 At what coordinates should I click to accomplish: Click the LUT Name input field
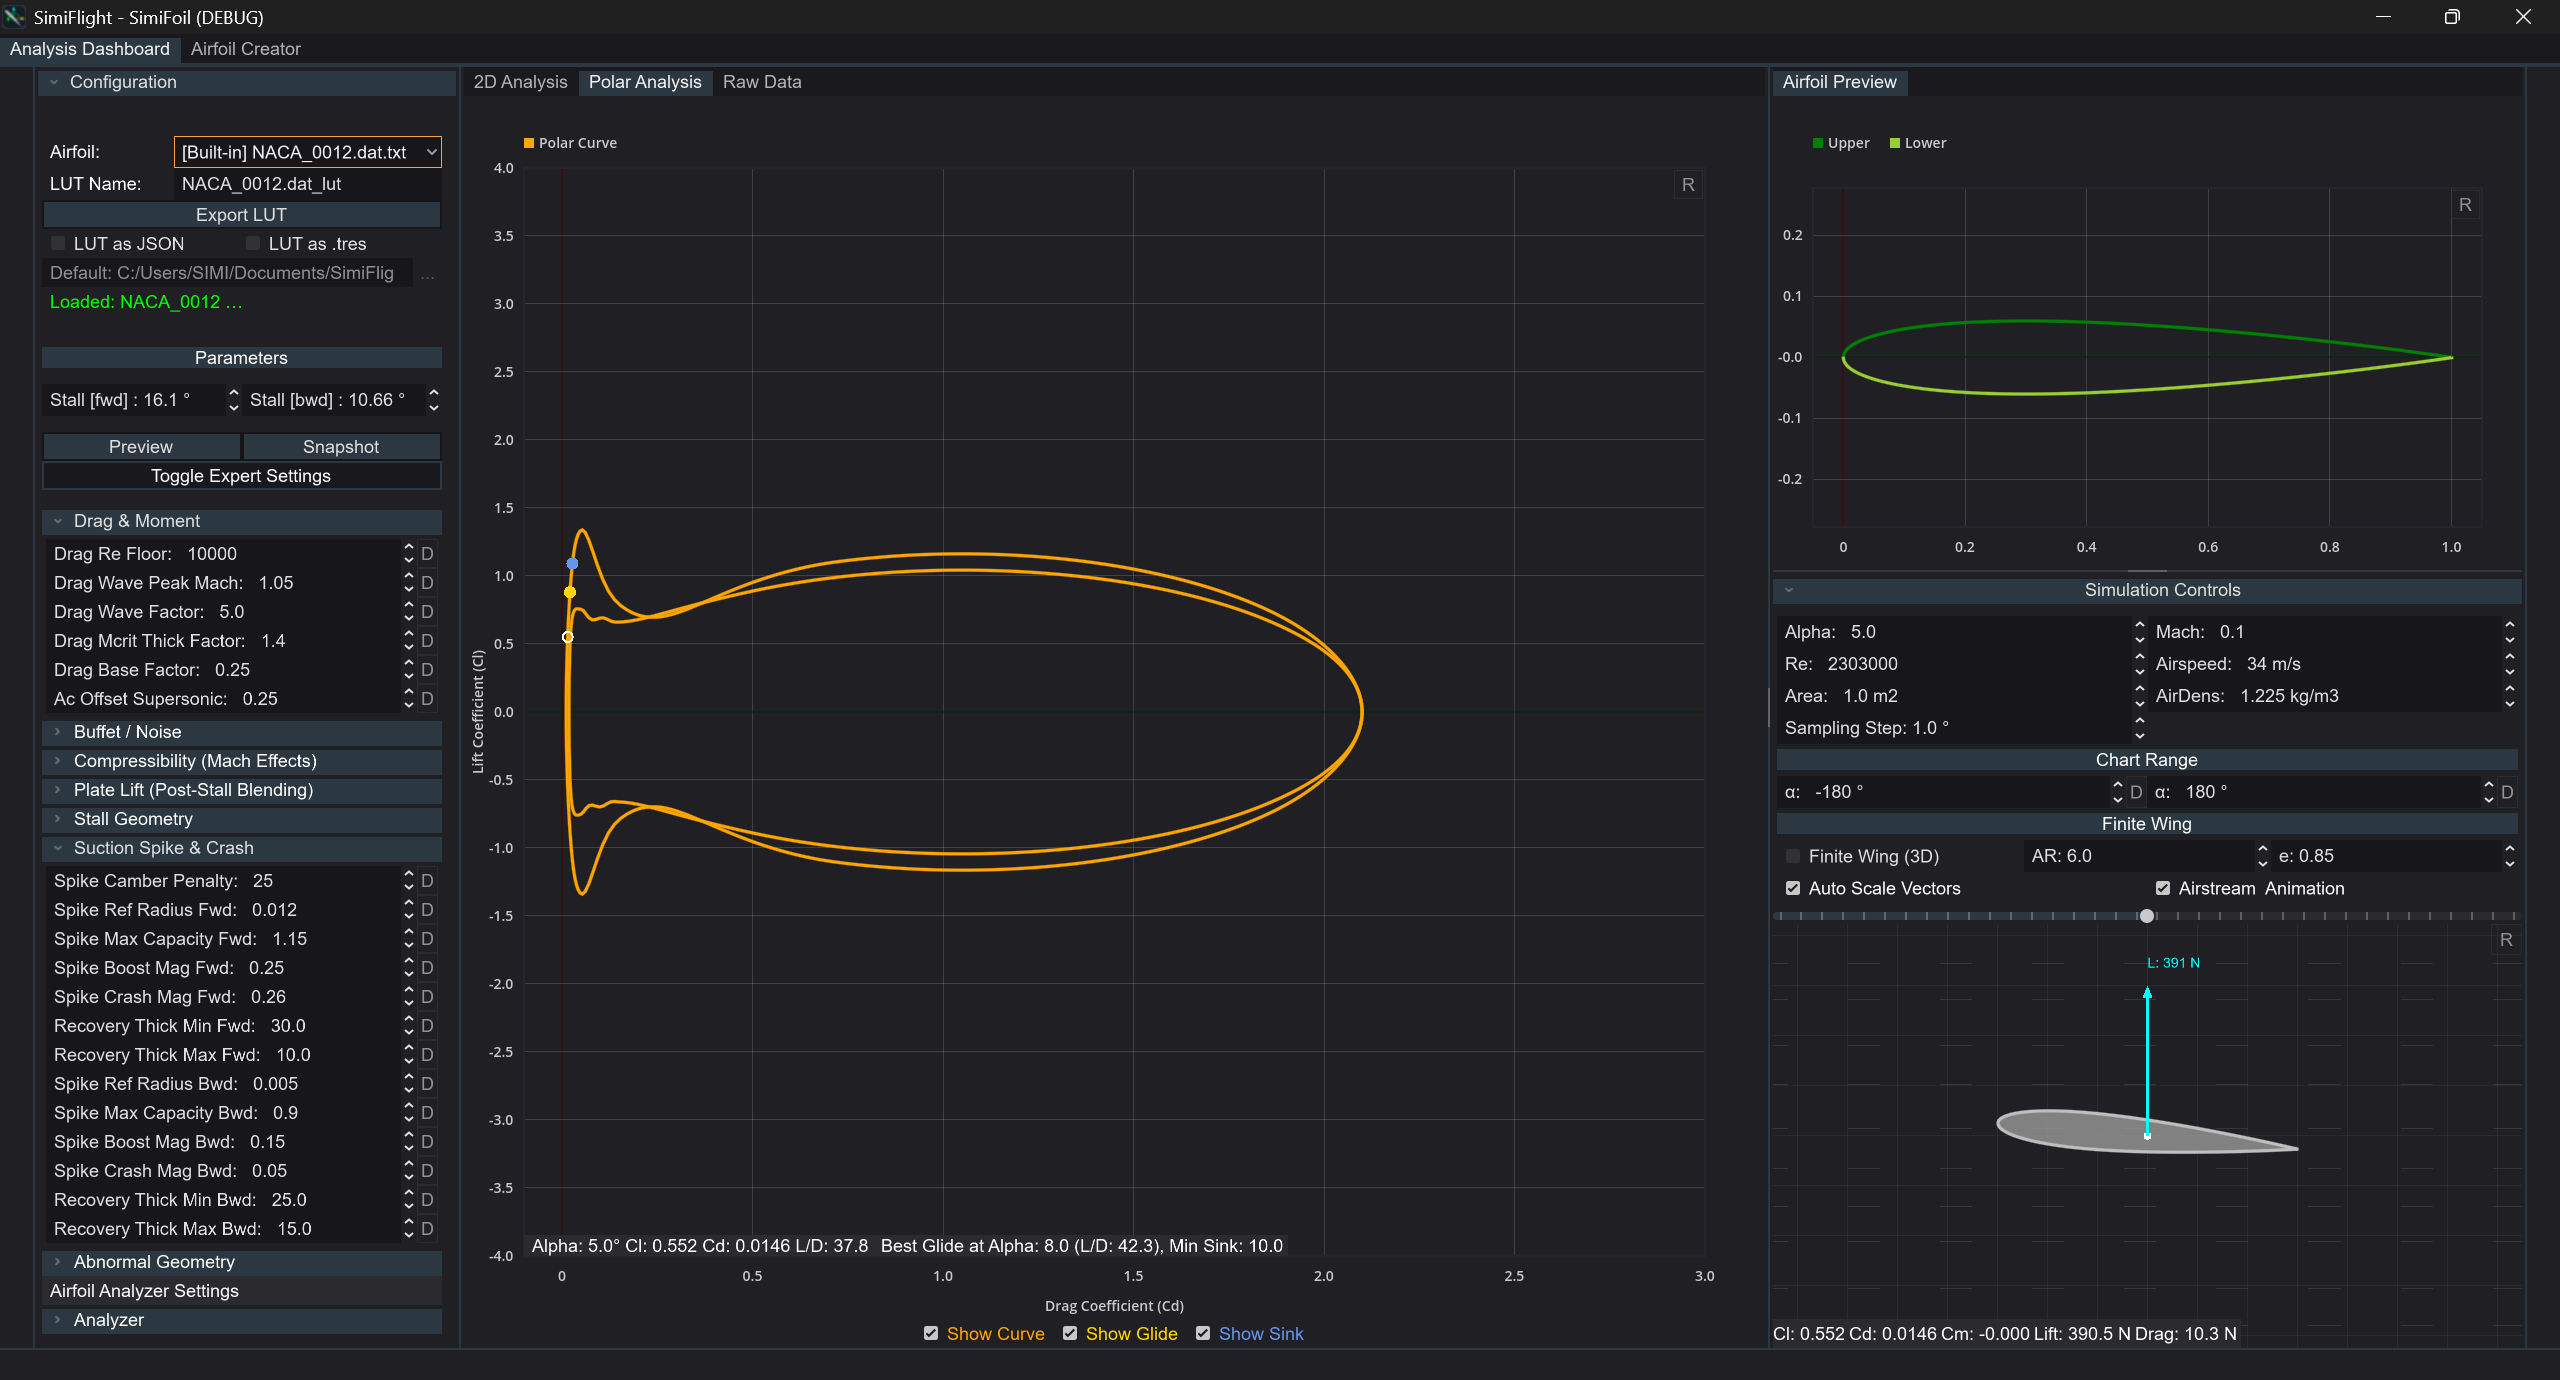(306, 184)
